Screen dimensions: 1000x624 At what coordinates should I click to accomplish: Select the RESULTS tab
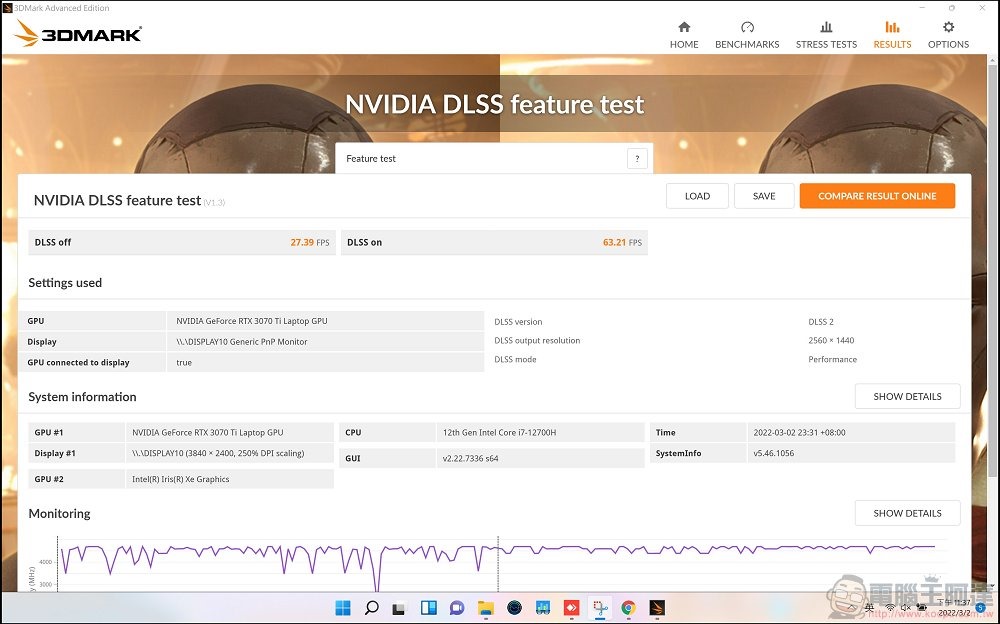[892, 35]
